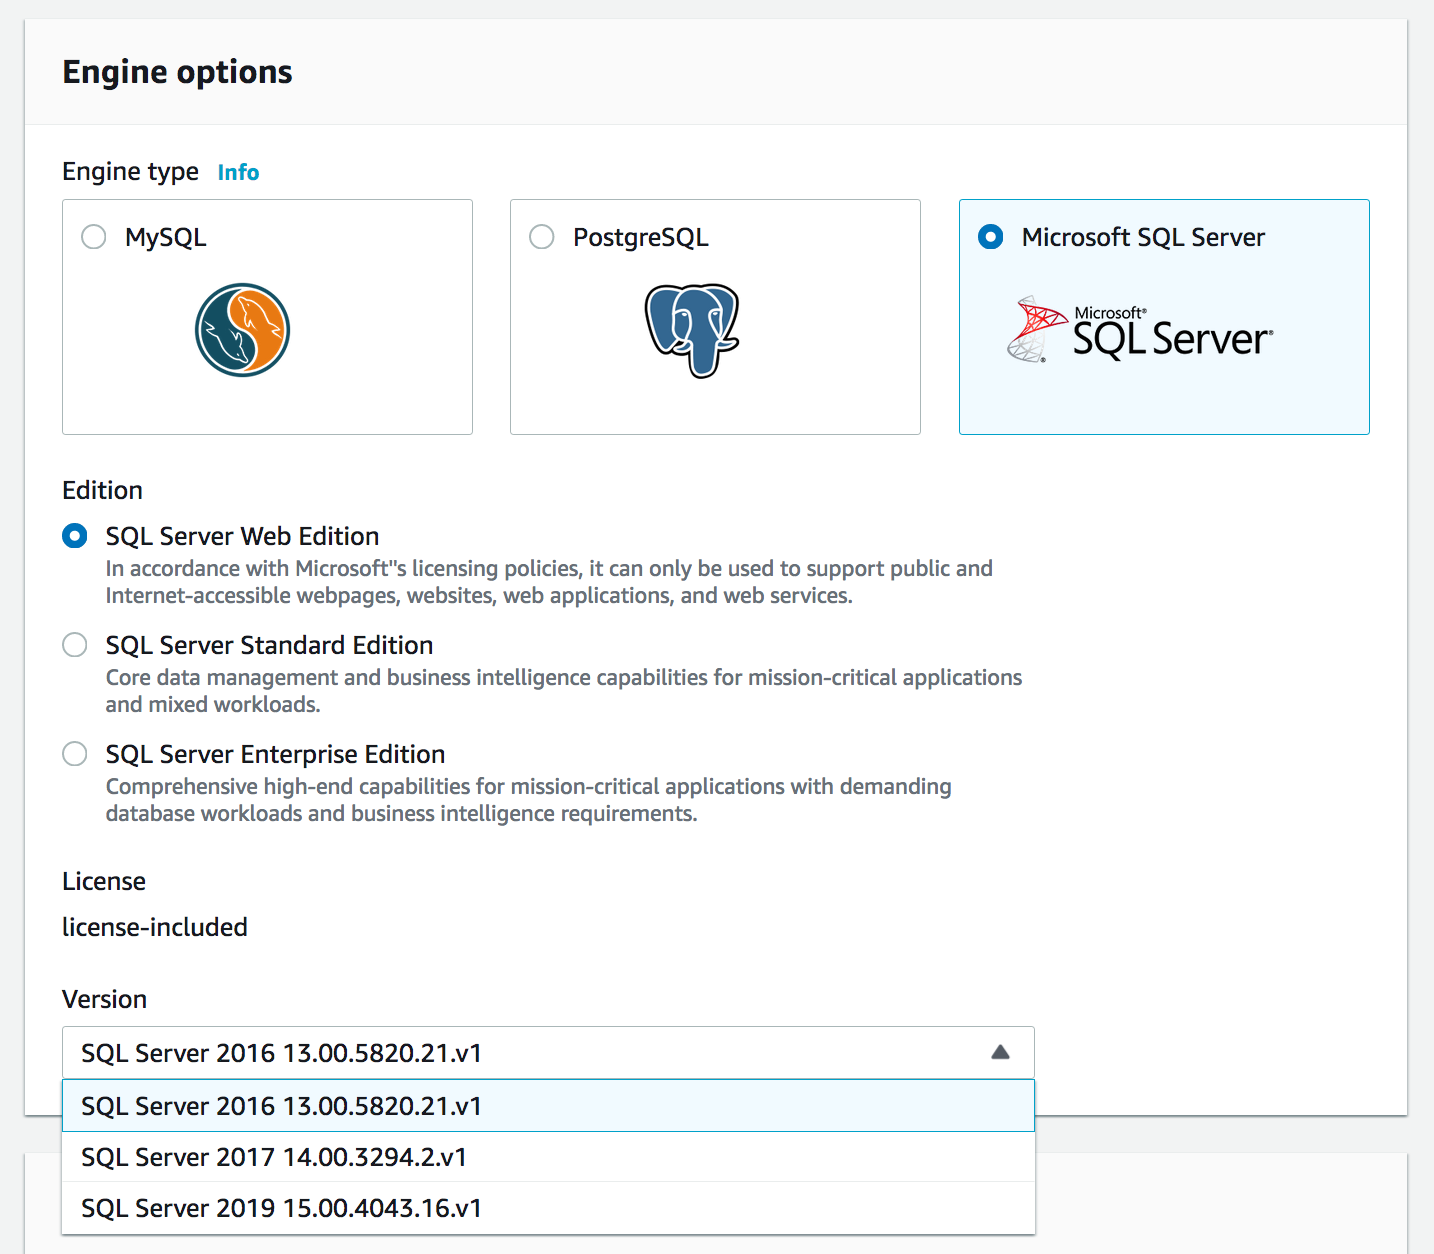Viewport: 1434px width, 1254px height.
Task: Click the PostgreSQL engine card label
Action: tap(641, 237)
